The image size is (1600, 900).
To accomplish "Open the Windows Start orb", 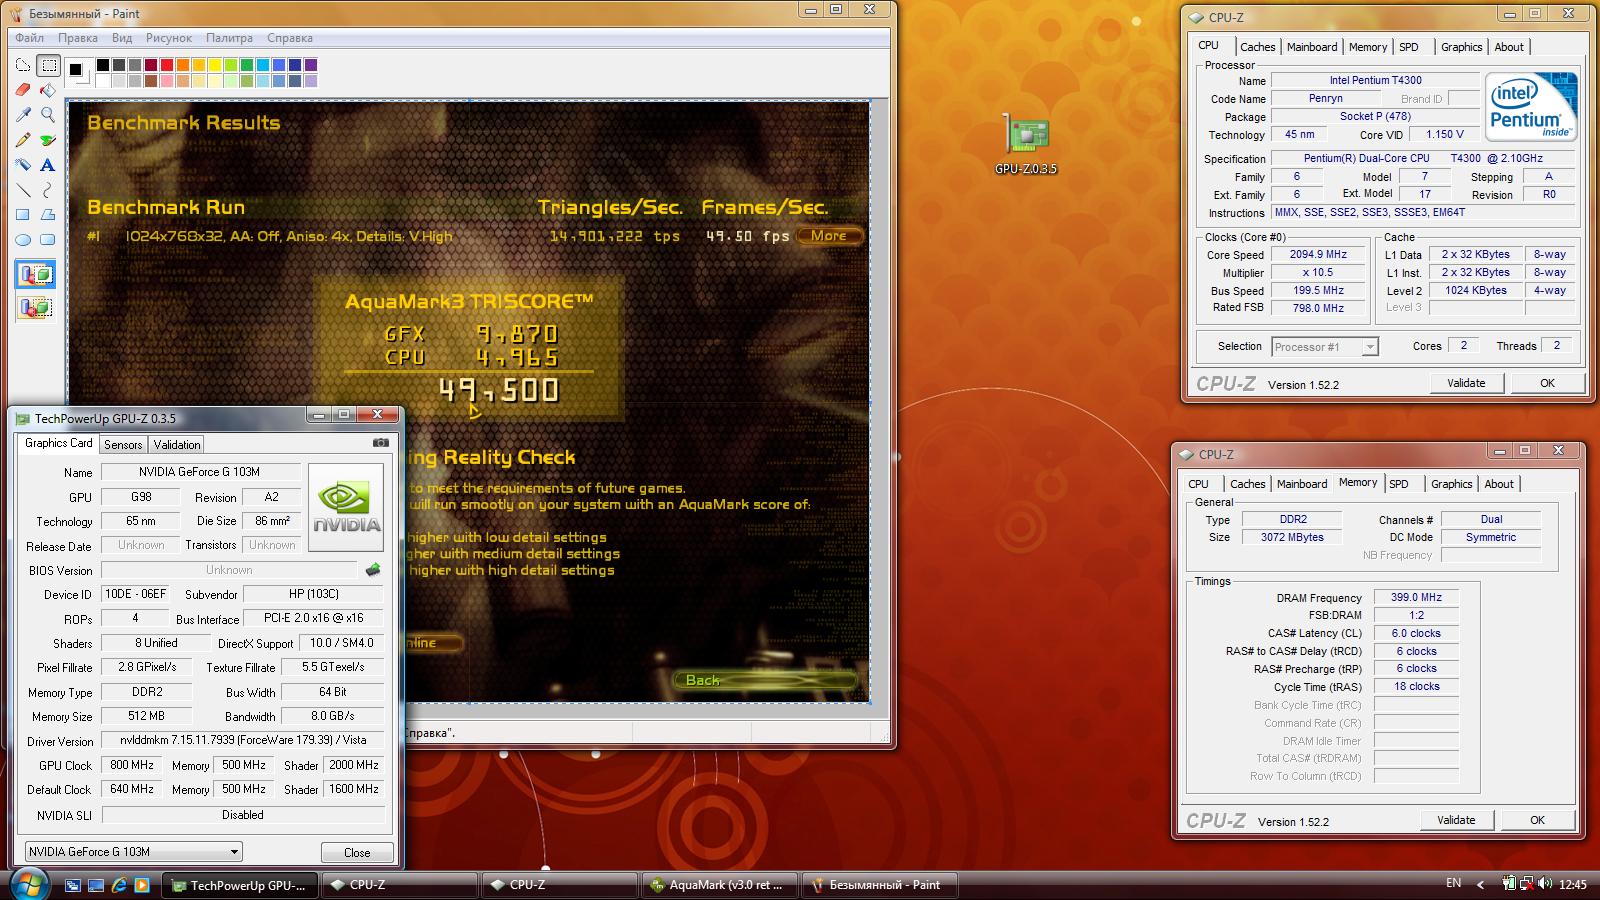I will (27, 884).
